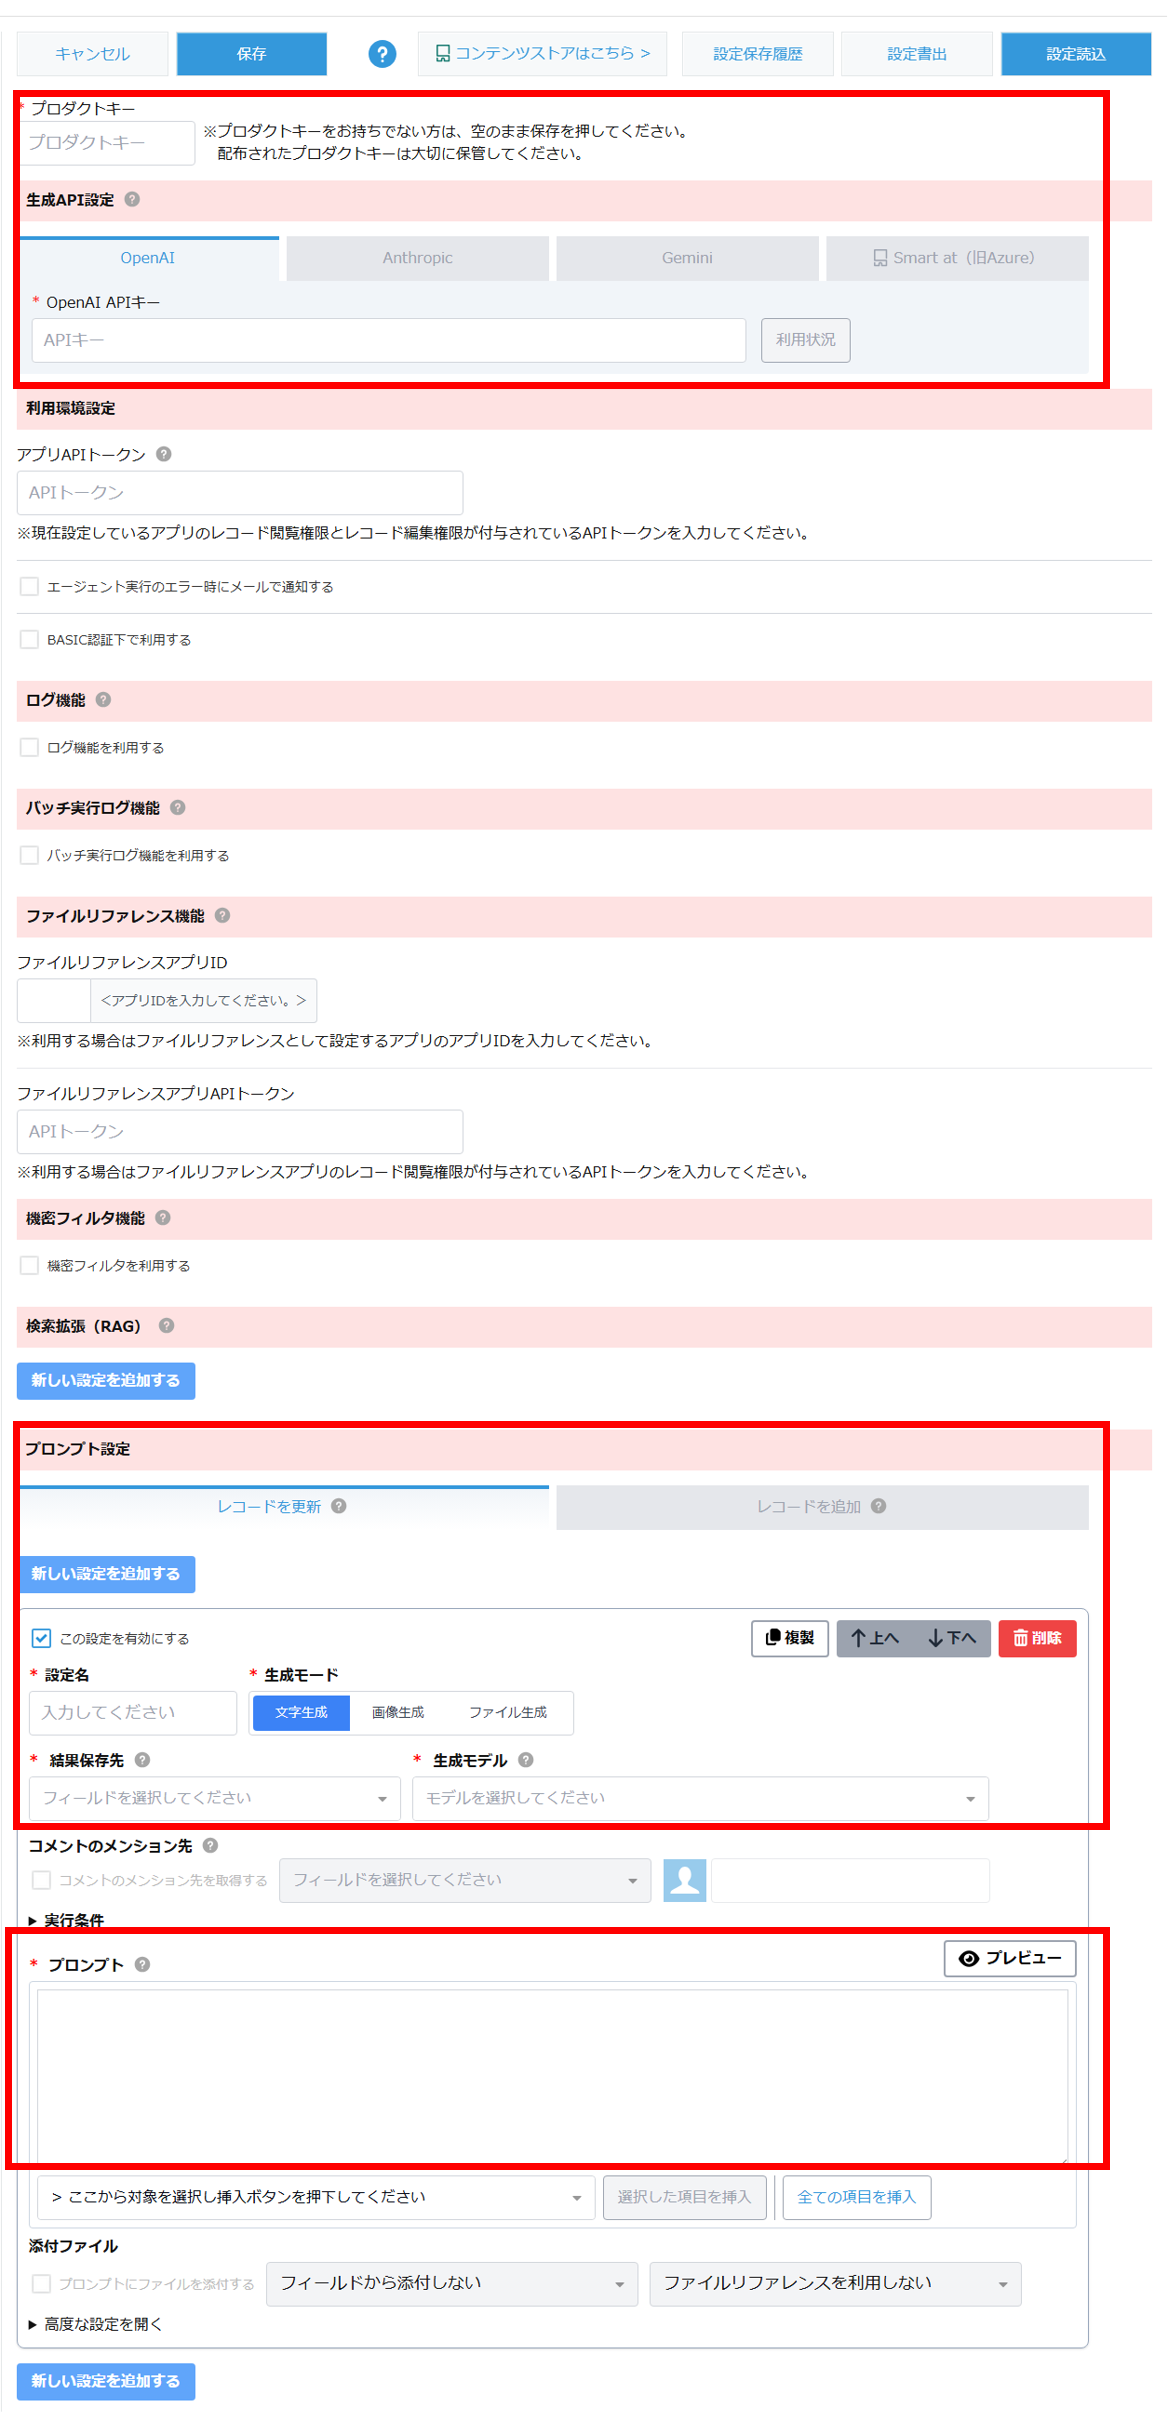The width and height of the screenshot is (1168, 2434).
Task: Open フィールドから添付しない dropdown
Action: (x=452, y=2284)
